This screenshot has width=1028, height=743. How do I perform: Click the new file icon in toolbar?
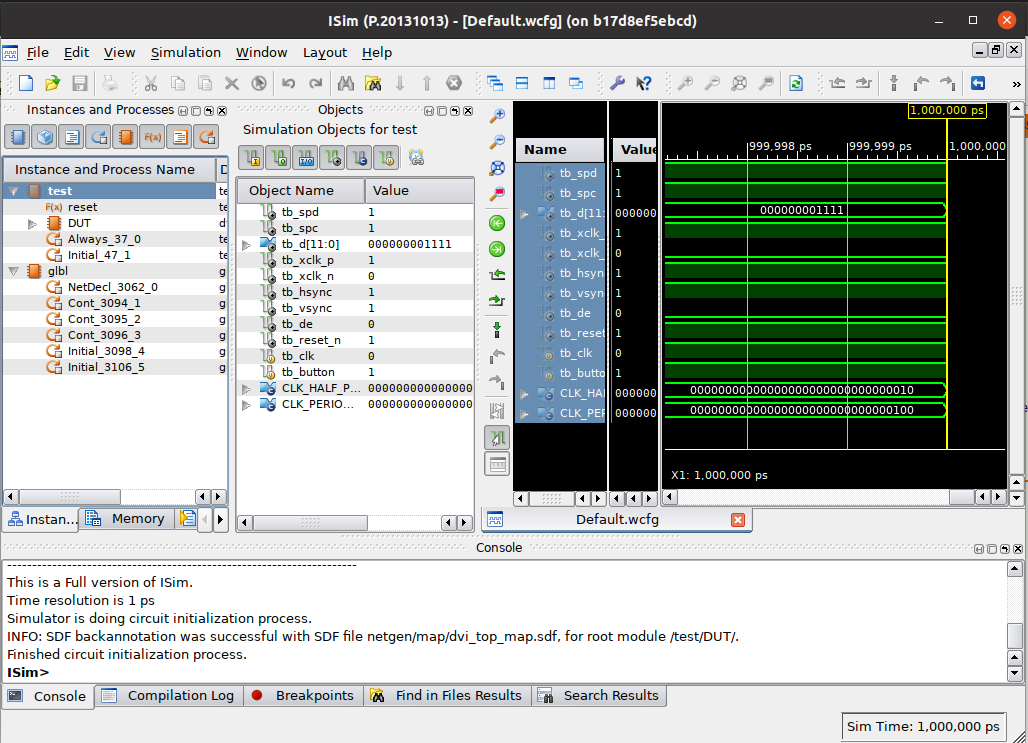point(26,83)
